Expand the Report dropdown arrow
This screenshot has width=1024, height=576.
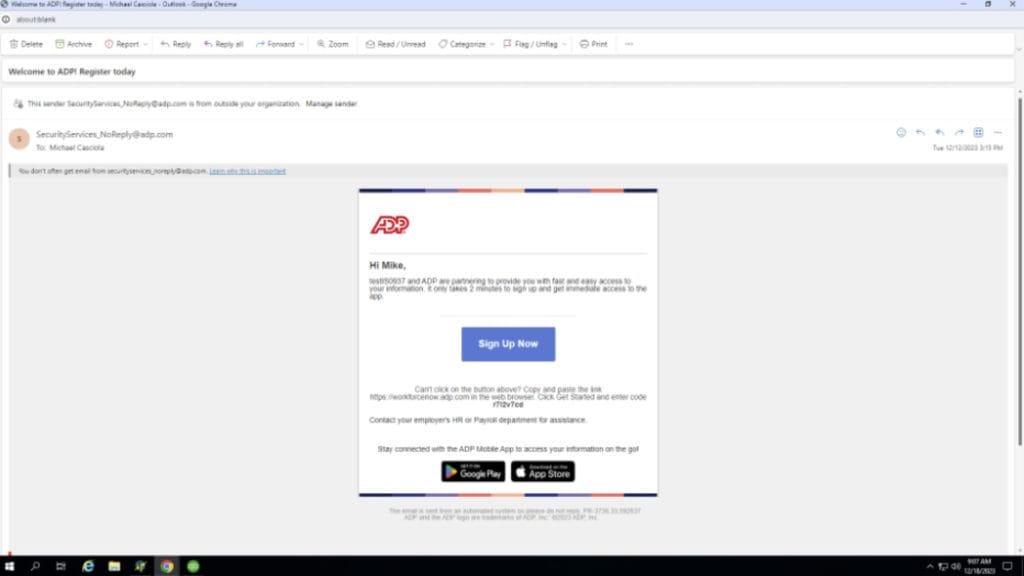(146, 44)
